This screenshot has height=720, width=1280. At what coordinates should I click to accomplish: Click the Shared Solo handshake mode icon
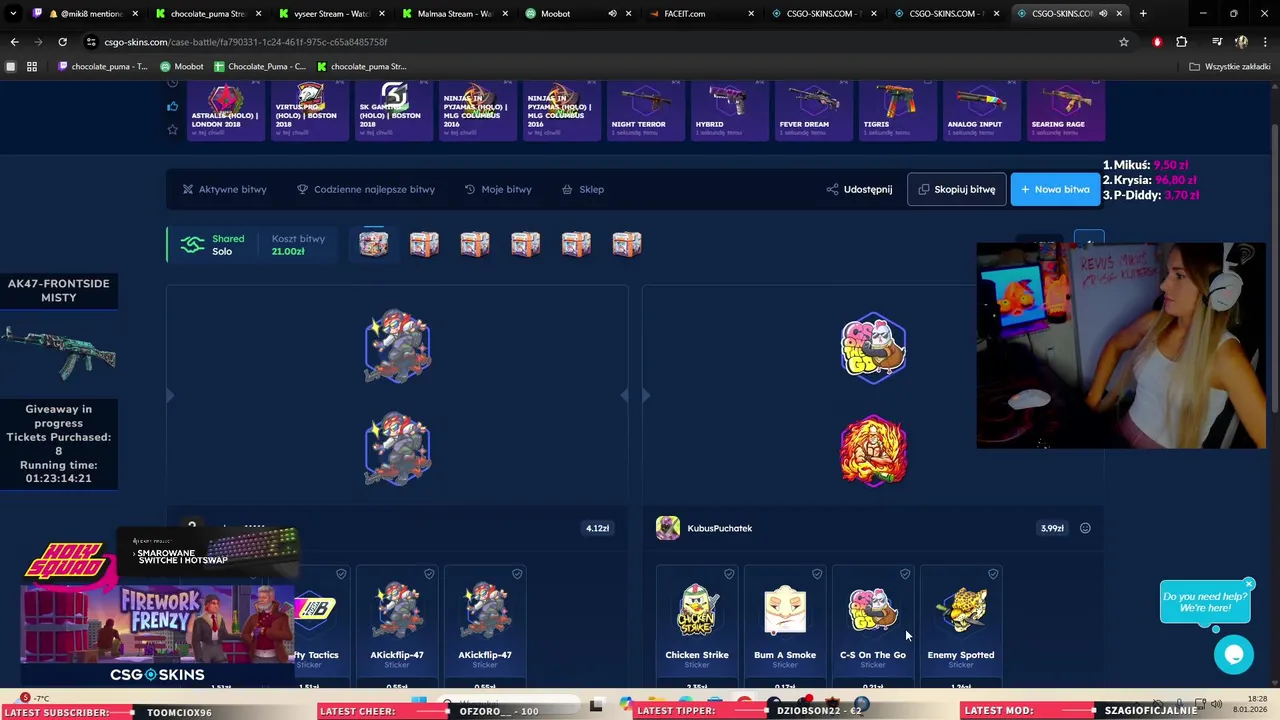tap(192, 244)
